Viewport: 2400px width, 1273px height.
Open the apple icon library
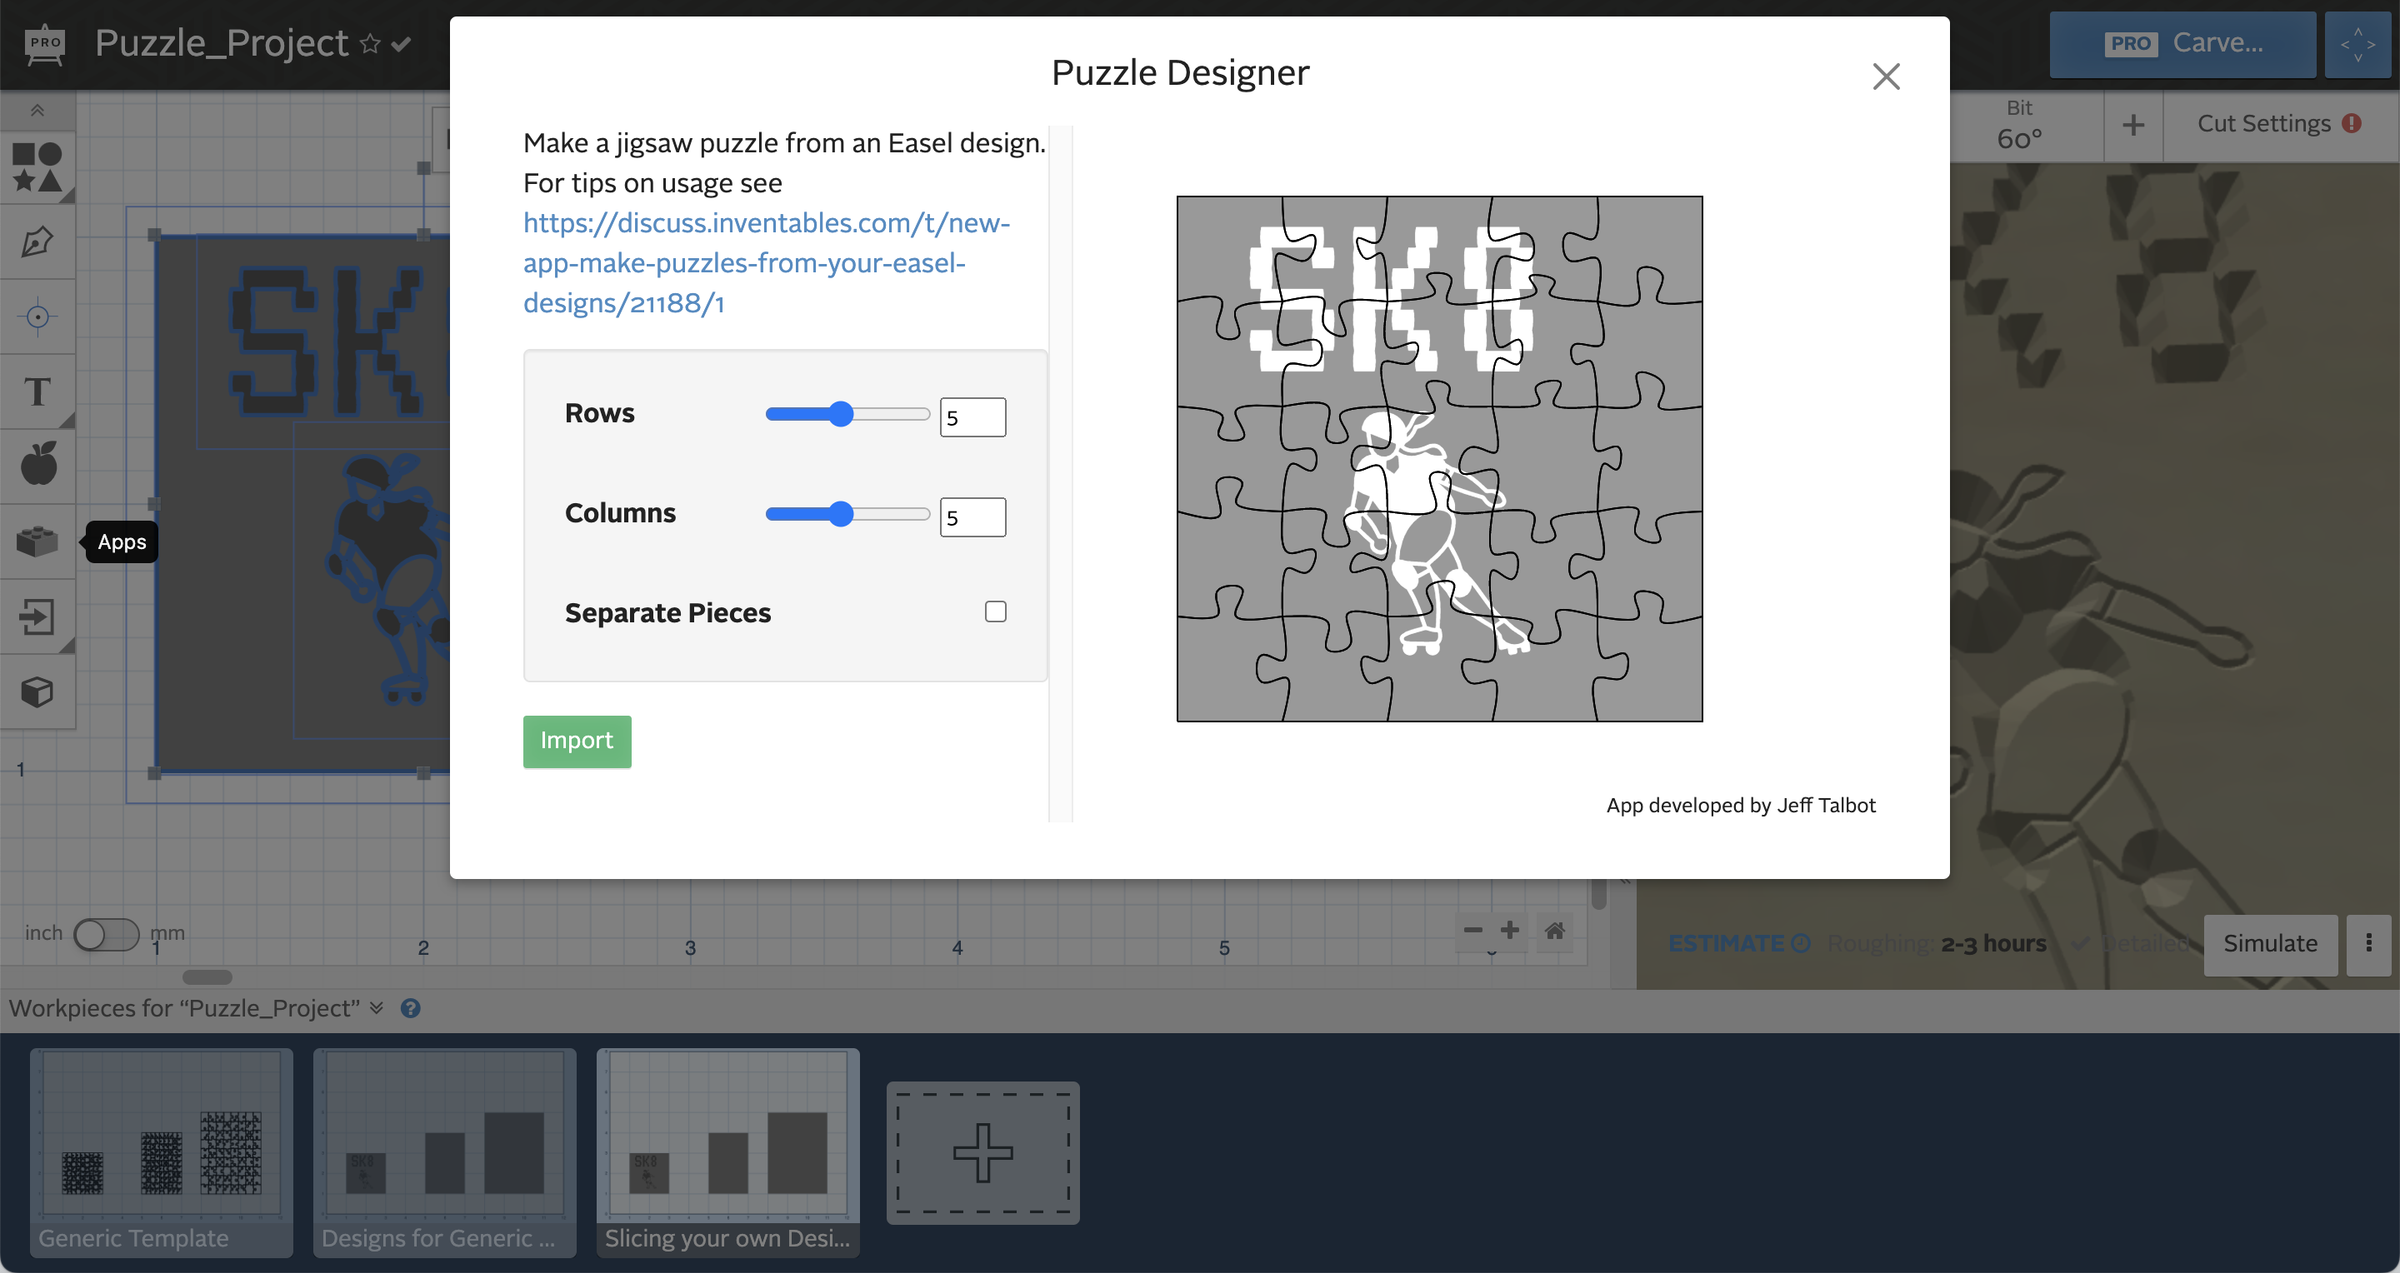coord(38,465)
